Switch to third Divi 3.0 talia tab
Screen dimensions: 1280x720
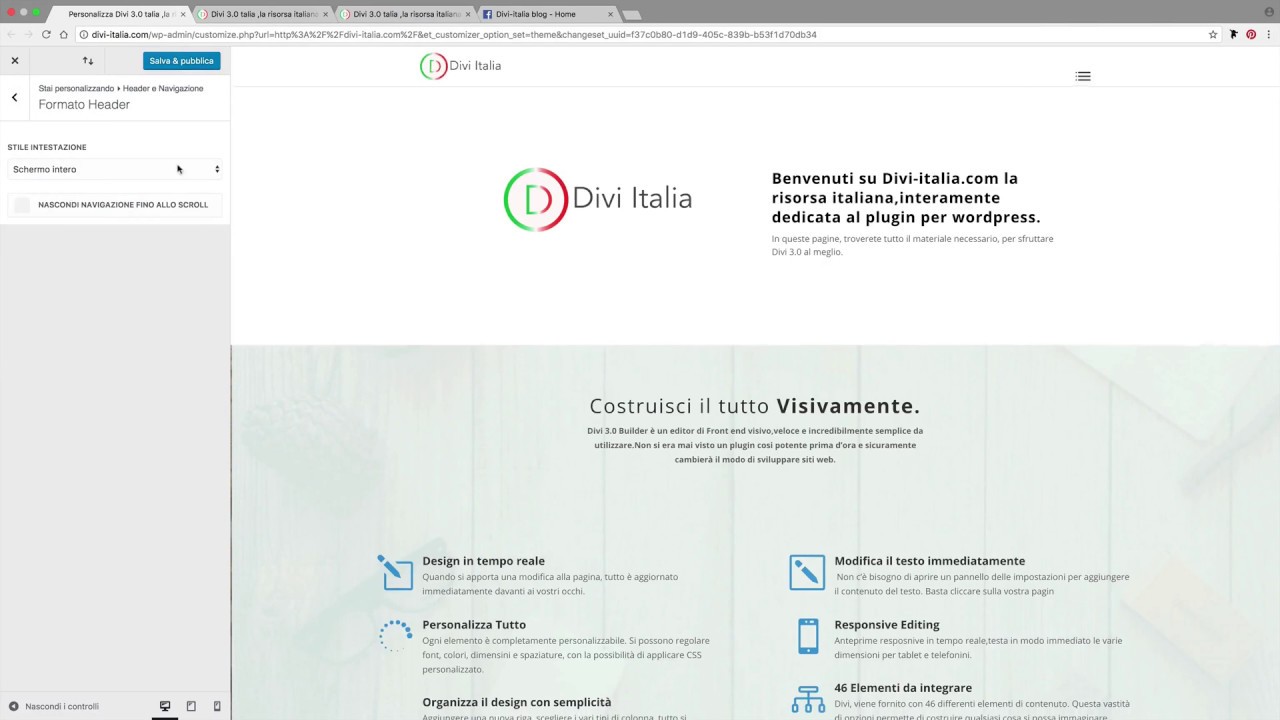[405, 14]
